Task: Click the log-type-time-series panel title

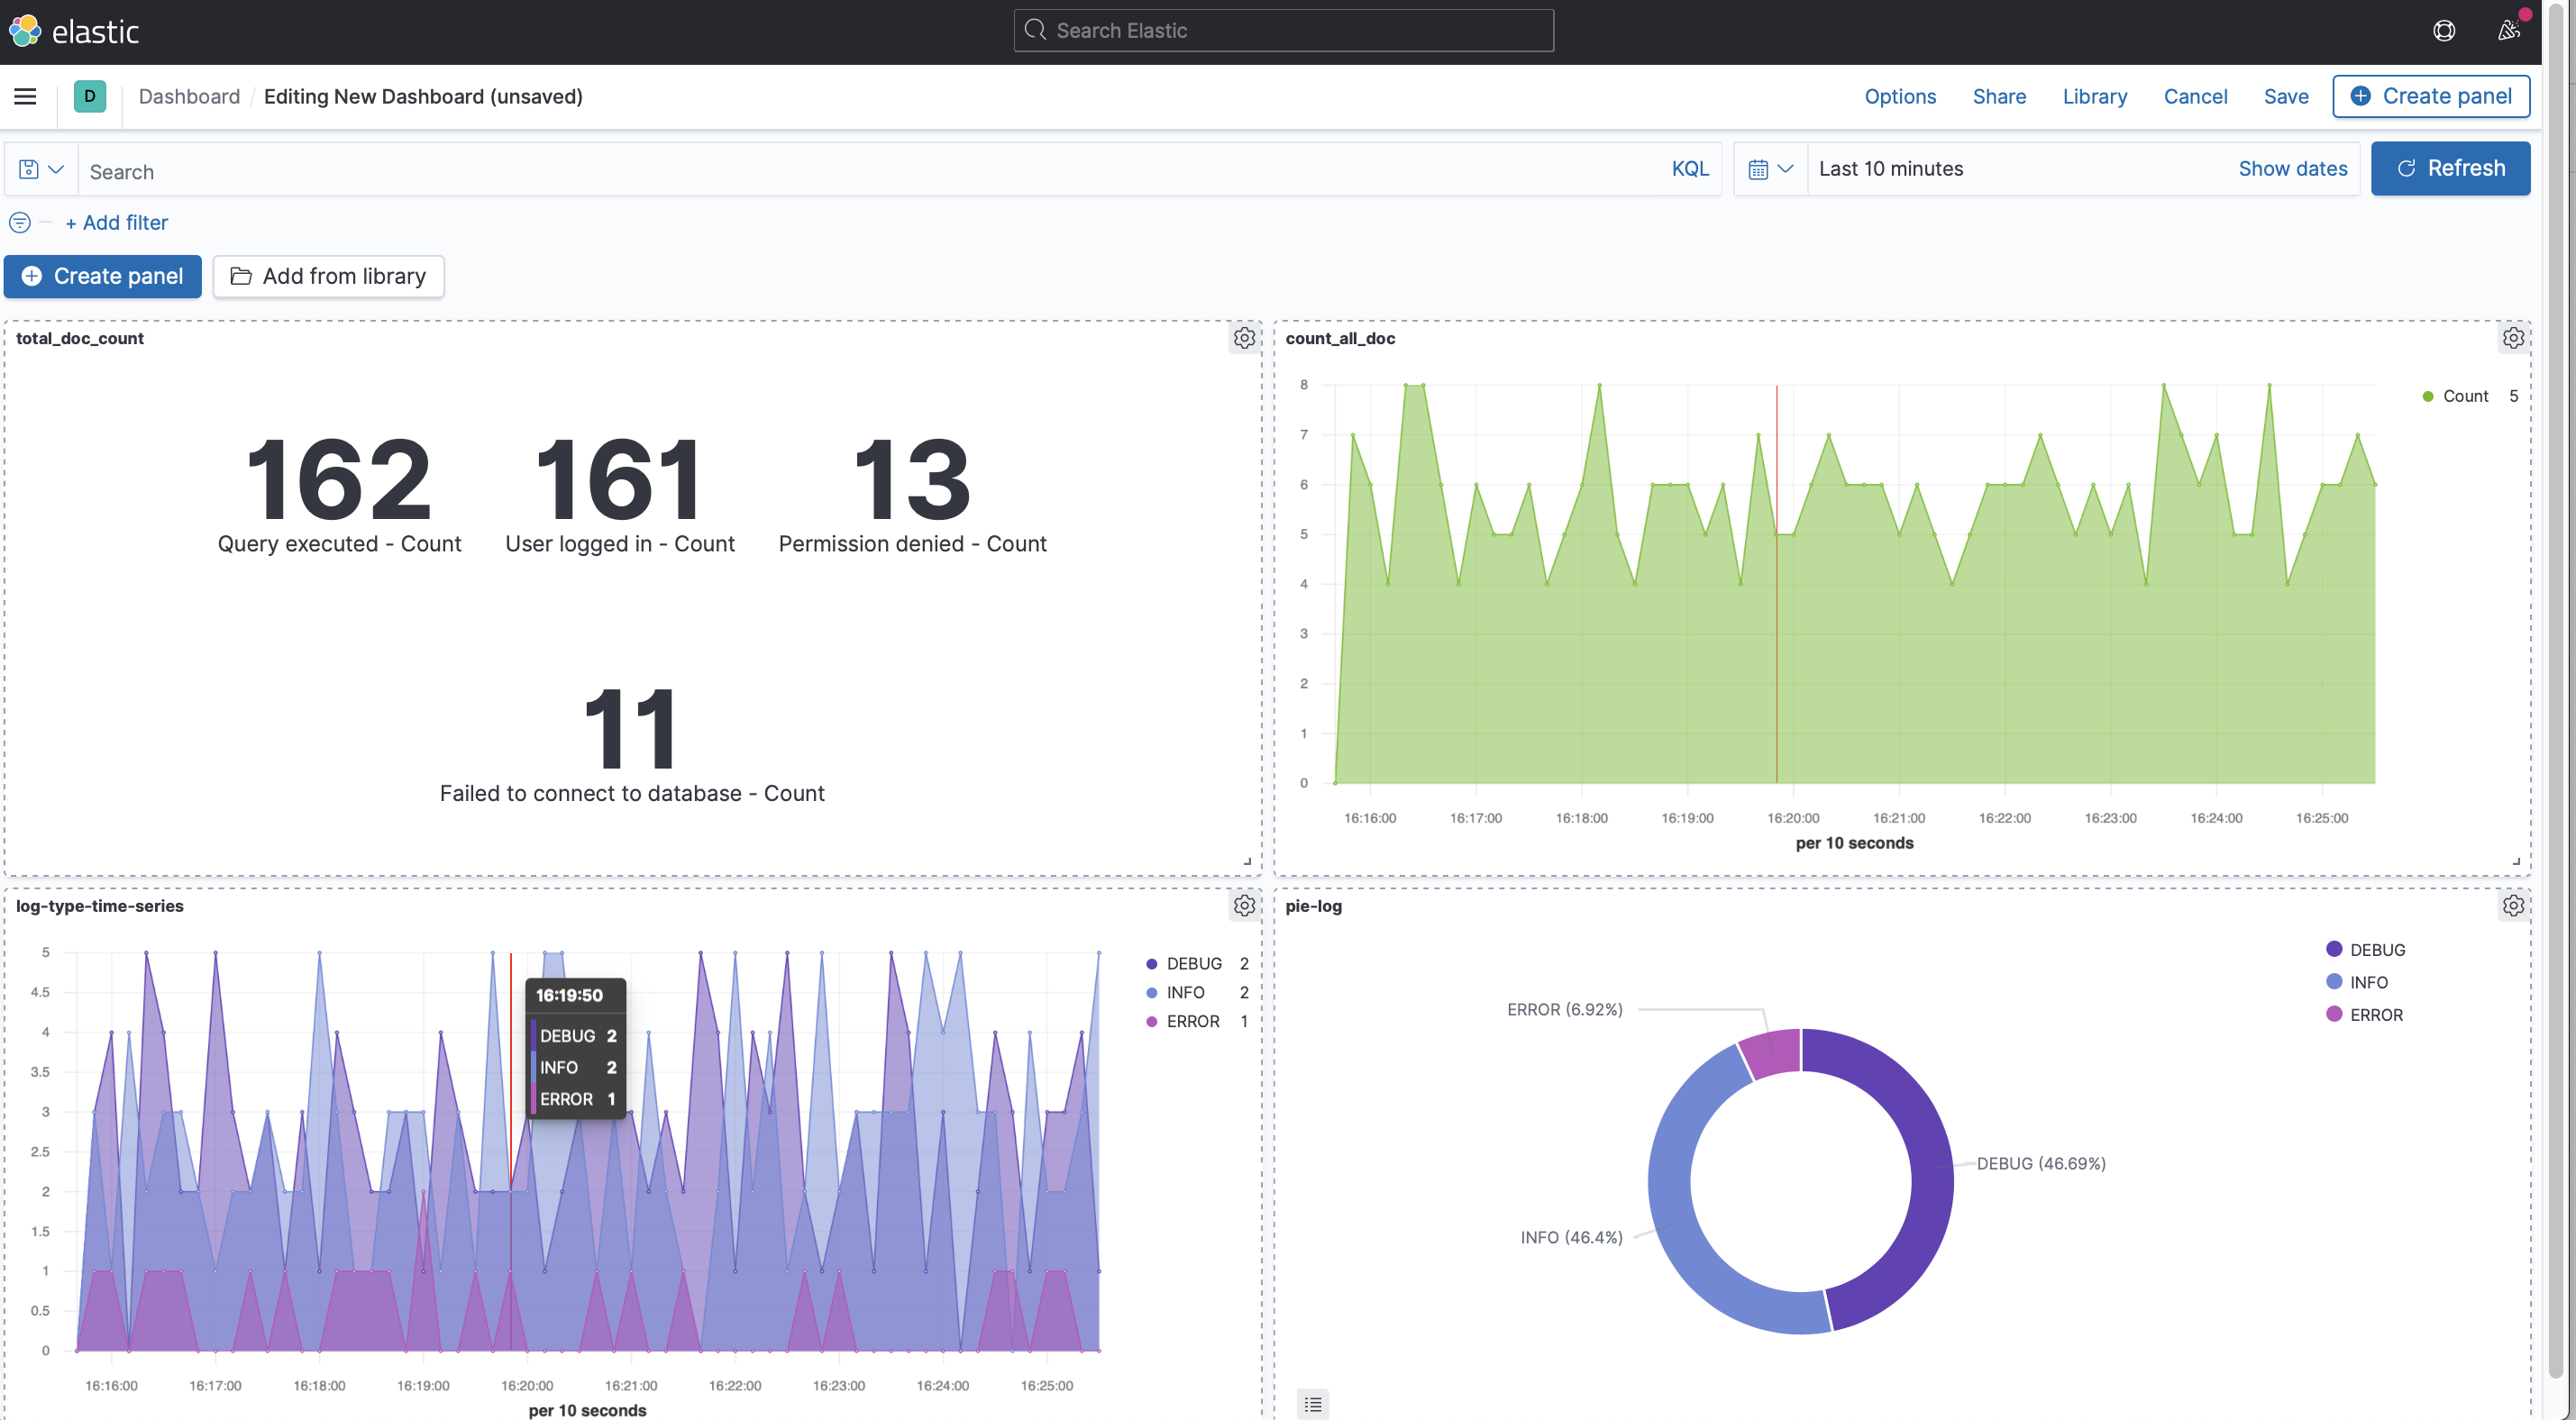Action: 100,906
